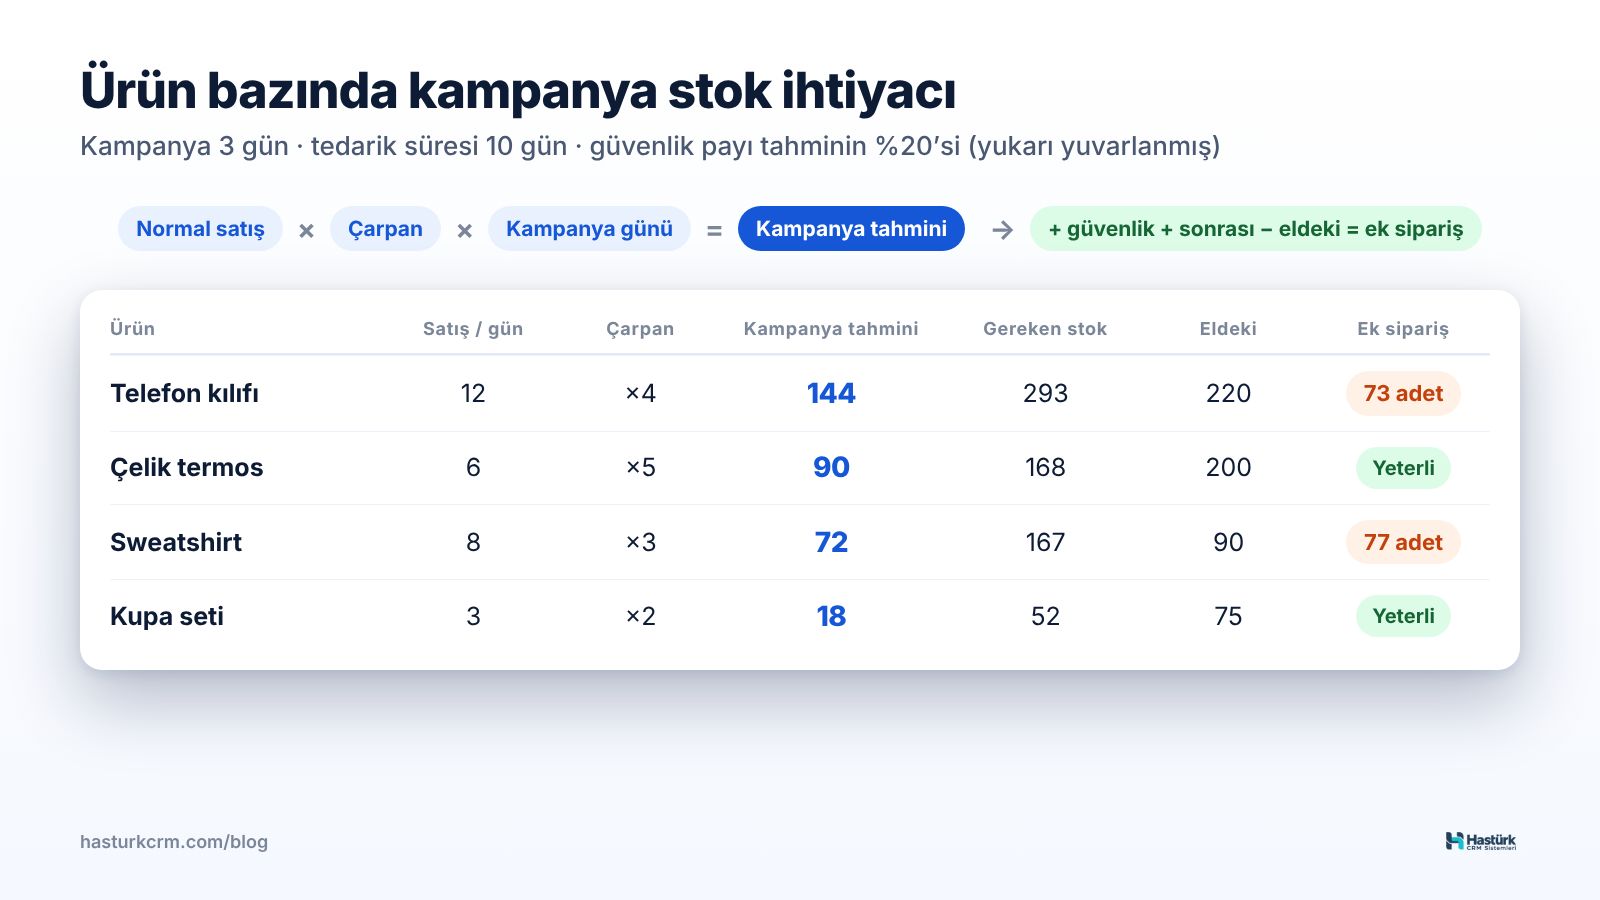
Task: Click the Kampanya tahmini column header
Action: [x=831, y=329]
